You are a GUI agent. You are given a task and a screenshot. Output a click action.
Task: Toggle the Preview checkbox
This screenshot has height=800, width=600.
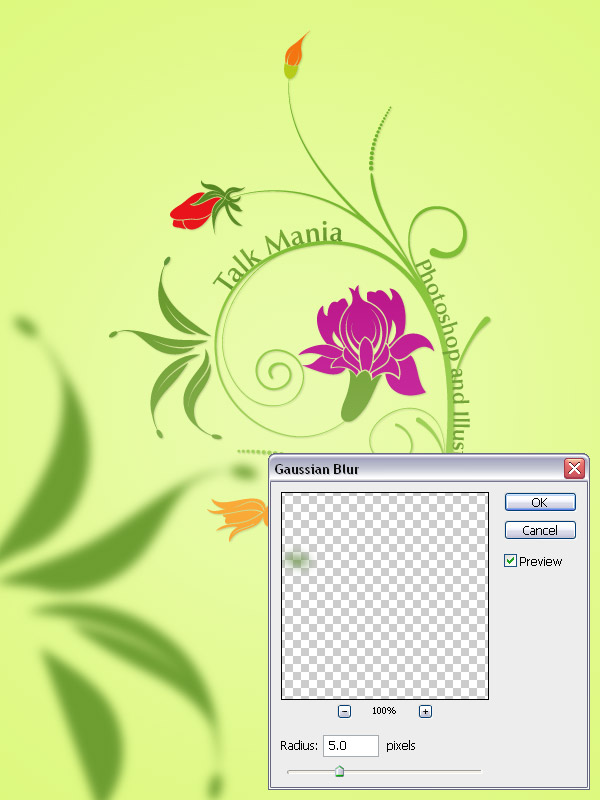(510, 561)
